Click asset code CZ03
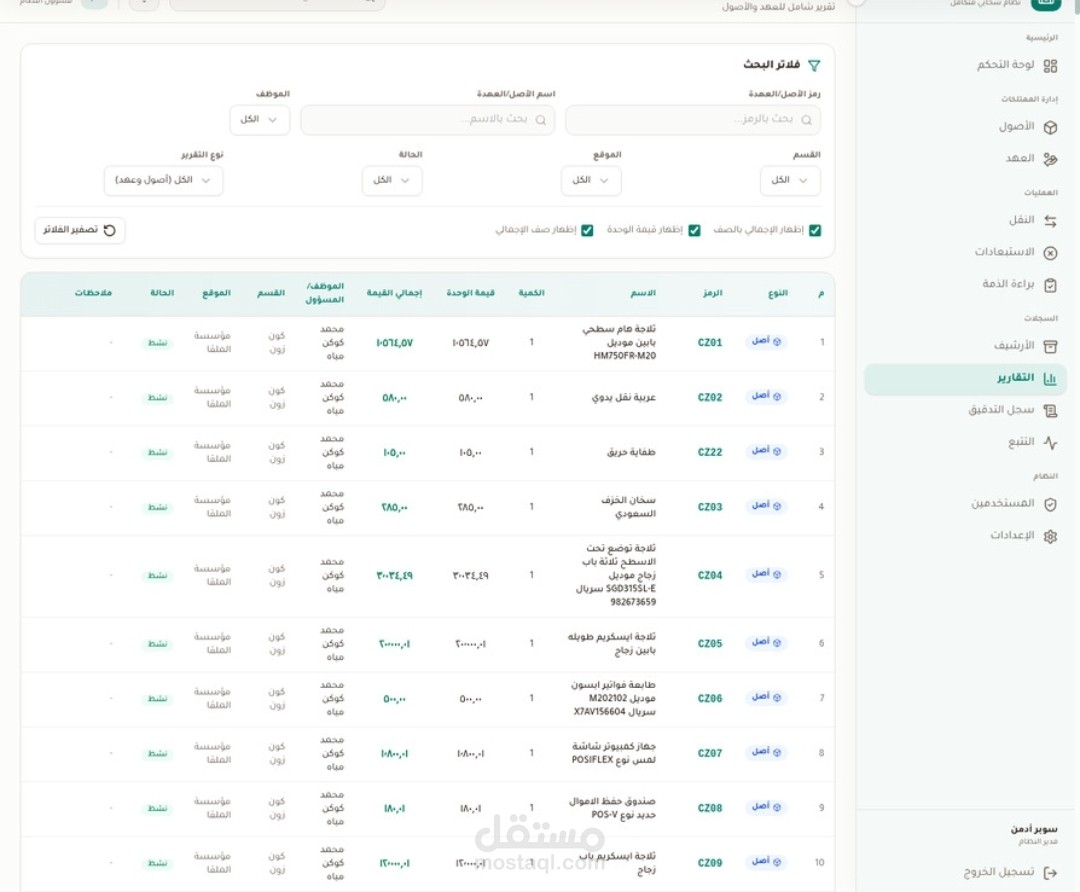 (710, 507)
